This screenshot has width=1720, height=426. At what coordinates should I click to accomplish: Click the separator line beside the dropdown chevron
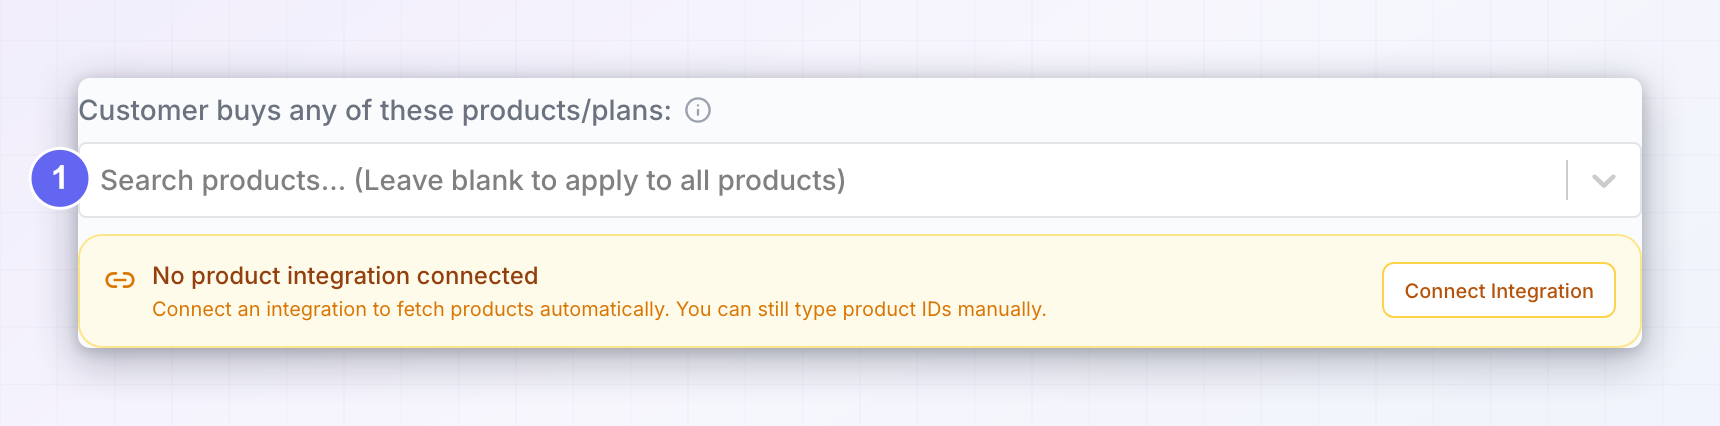[1567, 180]
